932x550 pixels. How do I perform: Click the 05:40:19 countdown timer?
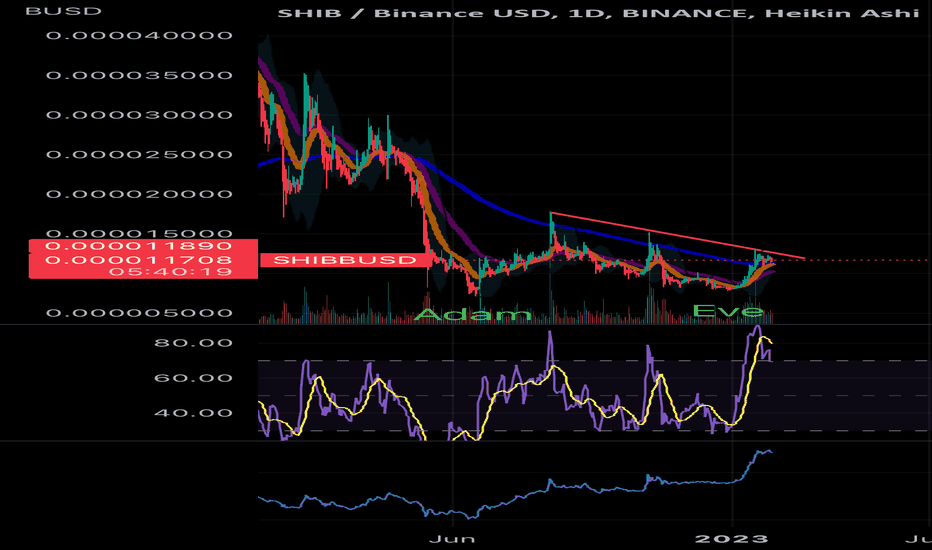click(x=171, y=272)
